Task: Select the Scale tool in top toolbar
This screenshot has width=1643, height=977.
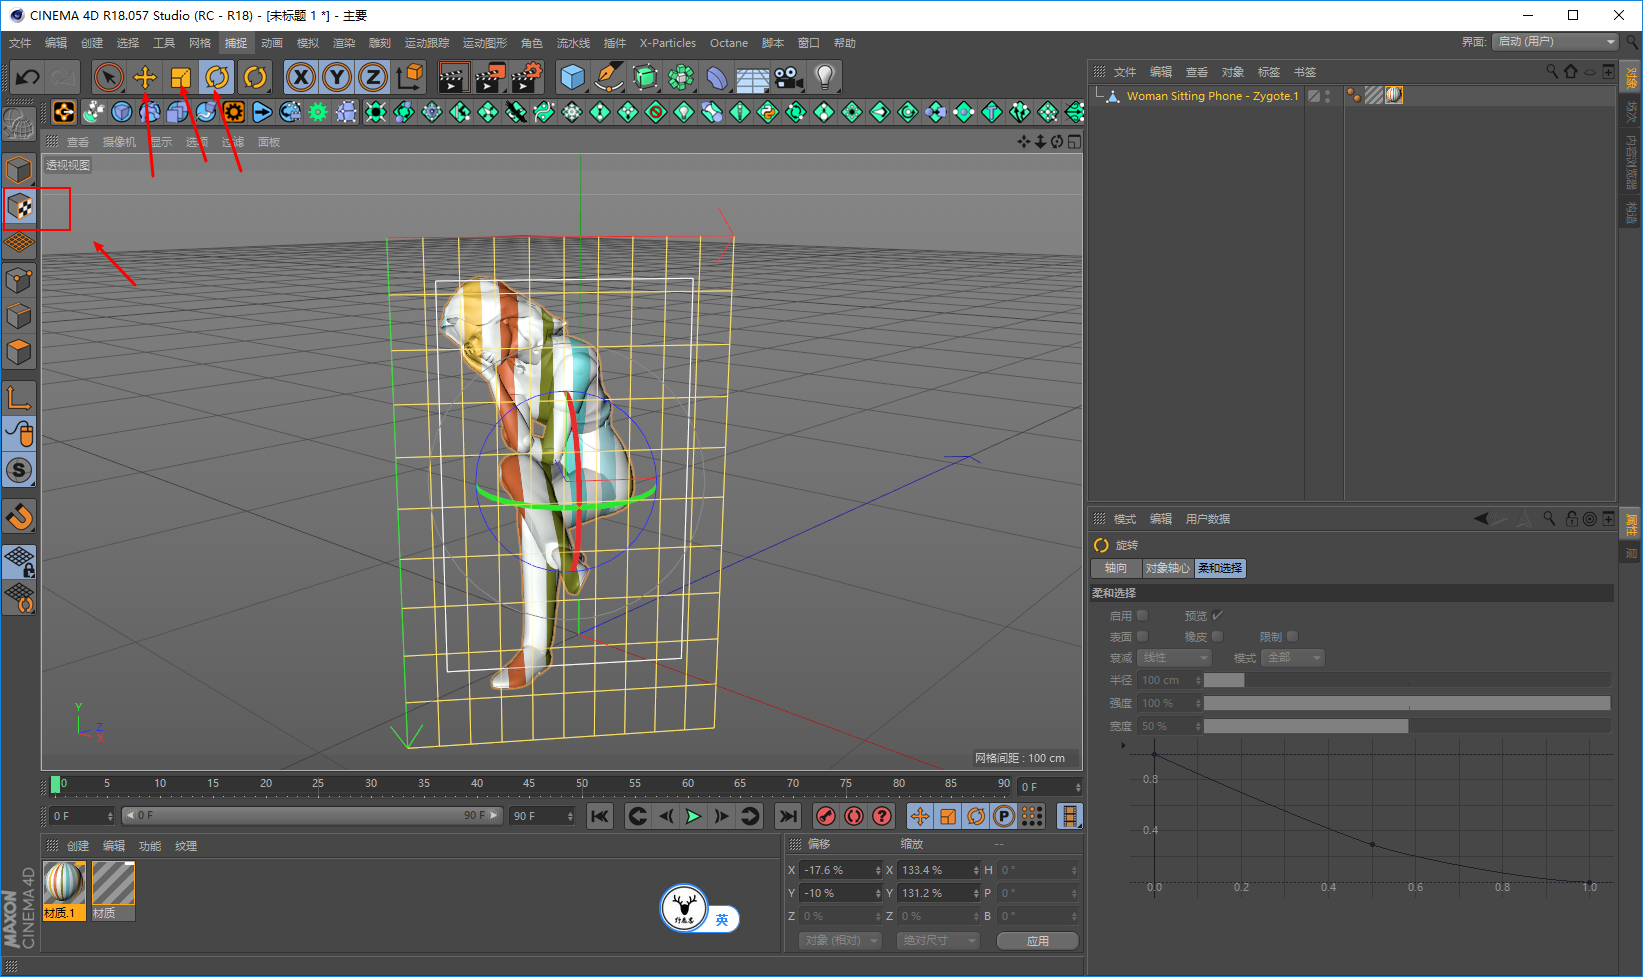Action: coord(181,77)
